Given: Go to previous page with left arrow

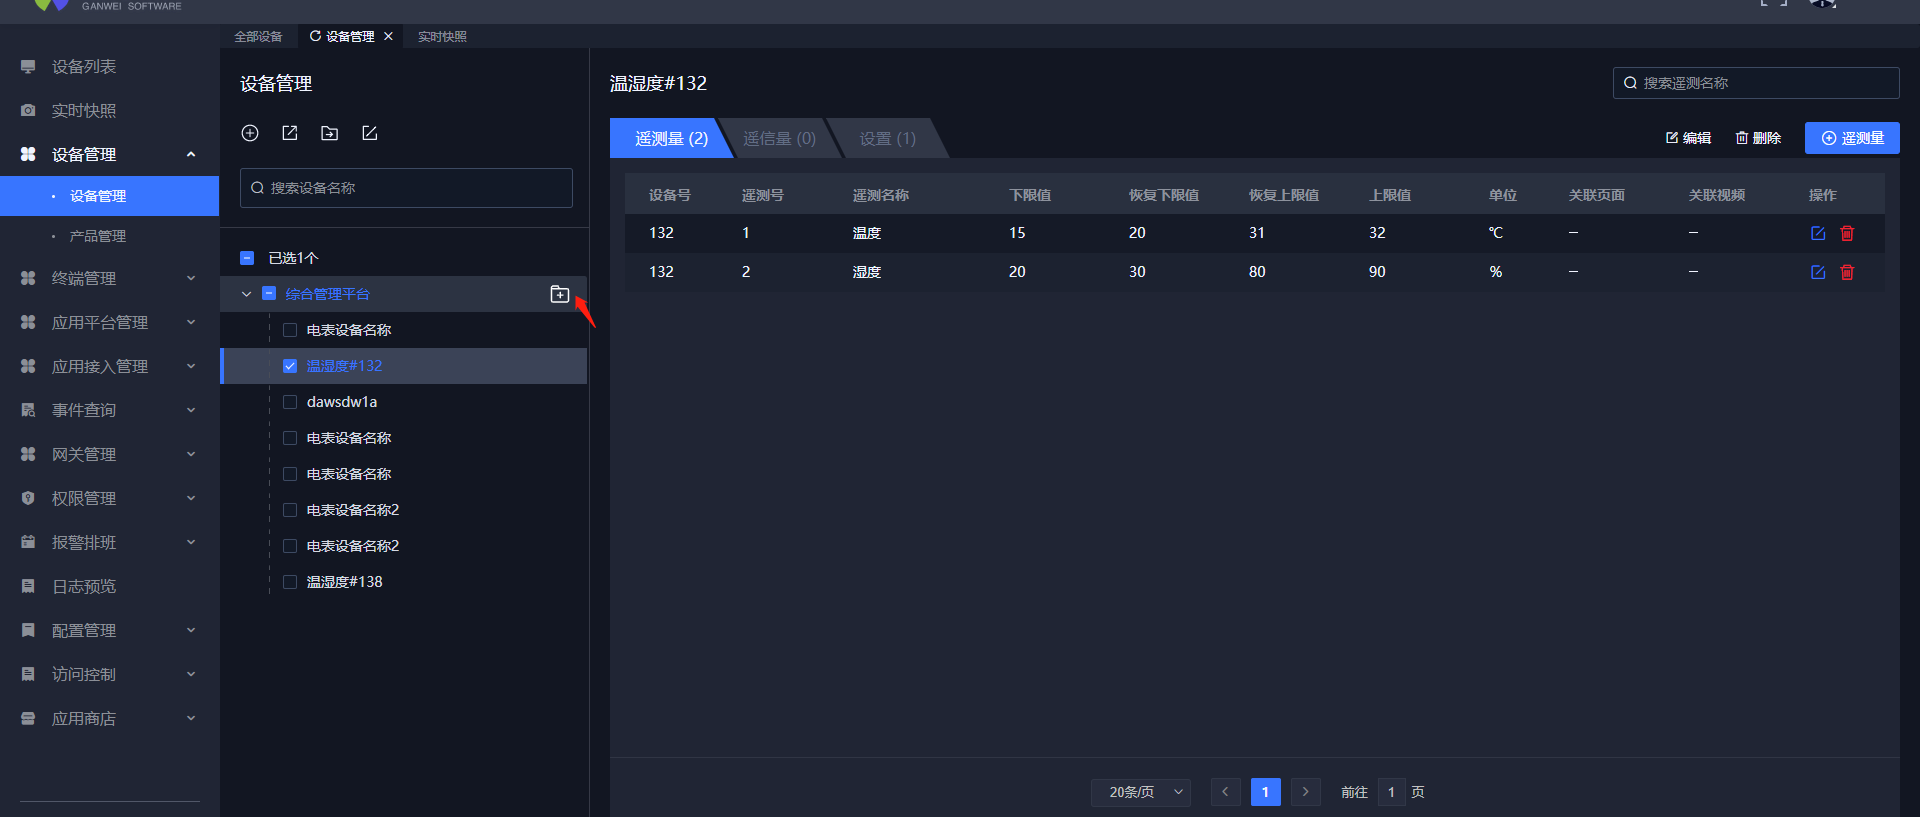Looking at the screenshot, I should 1225,792.
